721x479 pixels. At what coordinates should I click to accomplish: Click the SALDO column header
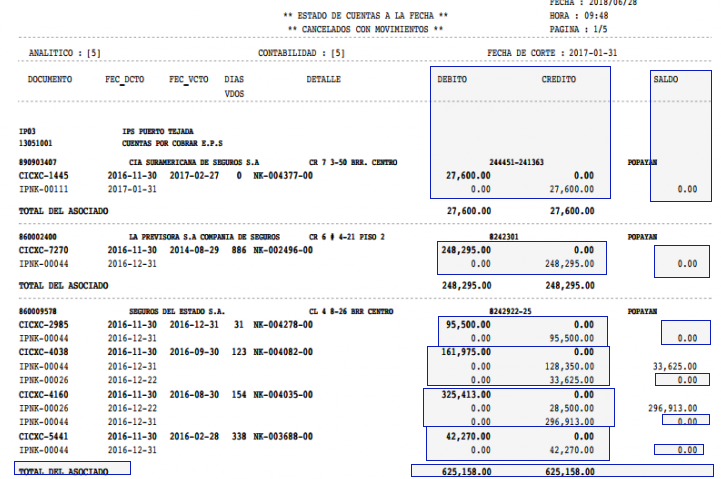(x=665, y=78)
